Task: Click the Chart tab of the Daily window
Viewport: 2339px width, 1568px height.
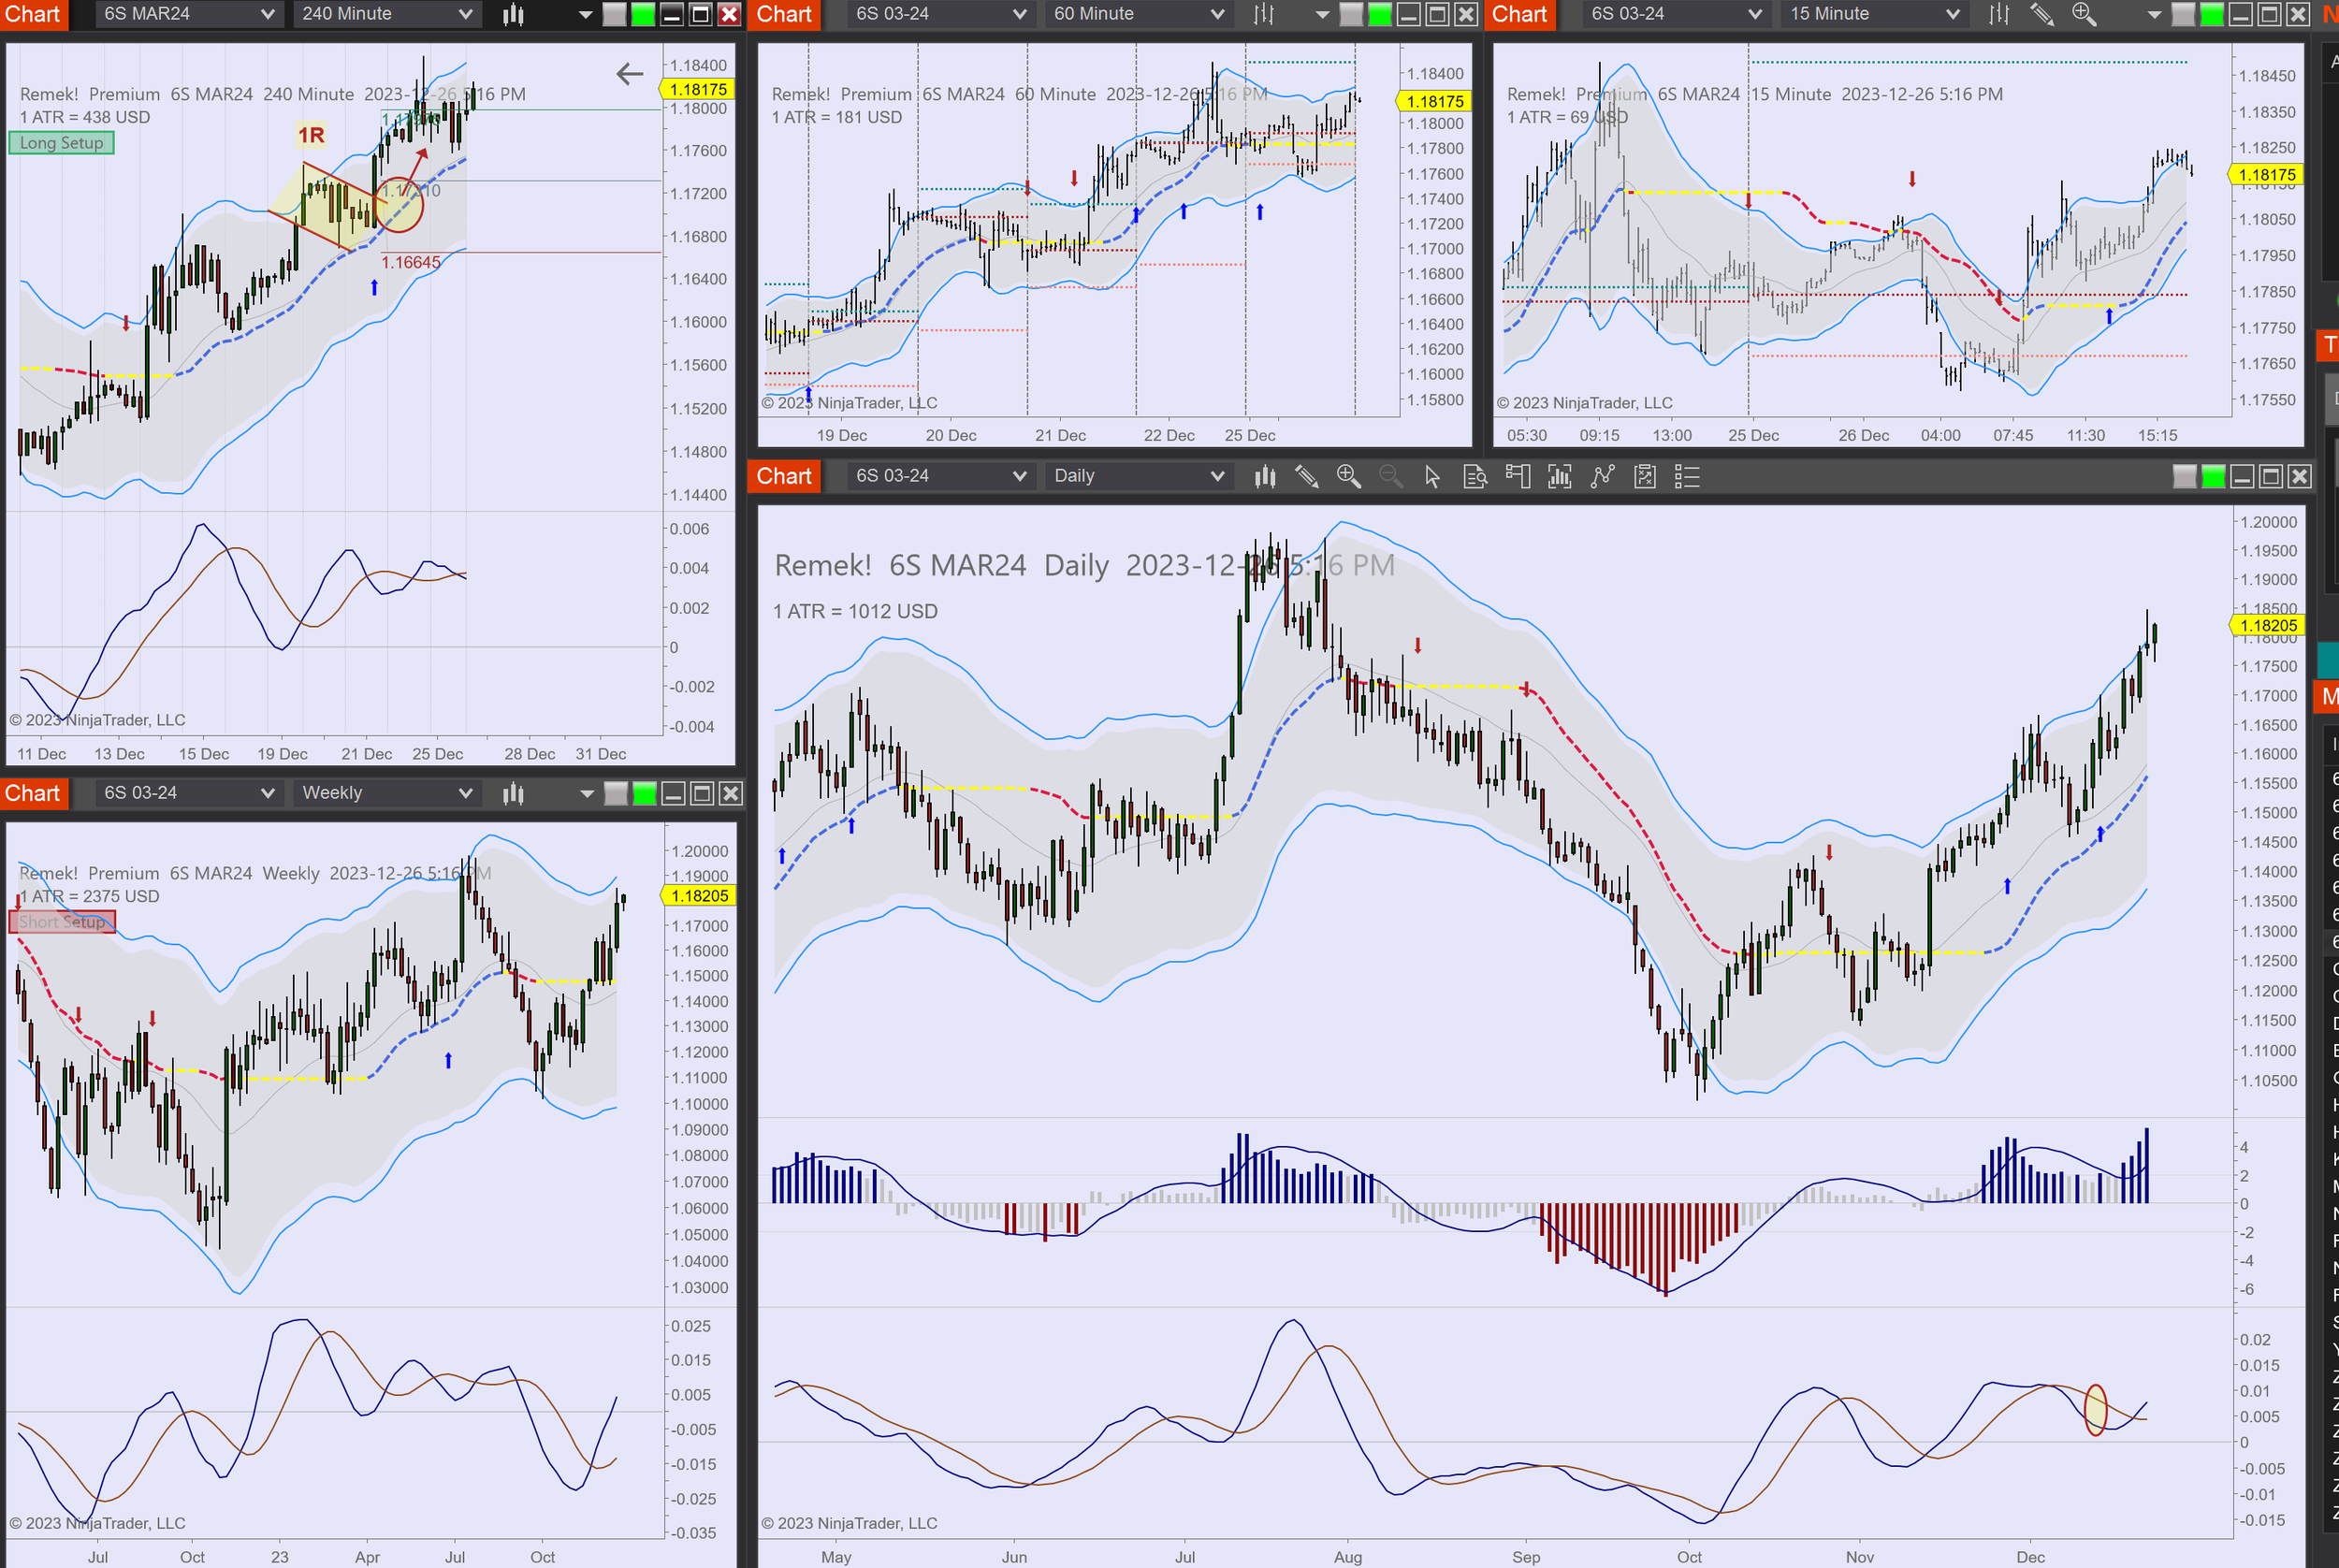Action: coord(783,476)
